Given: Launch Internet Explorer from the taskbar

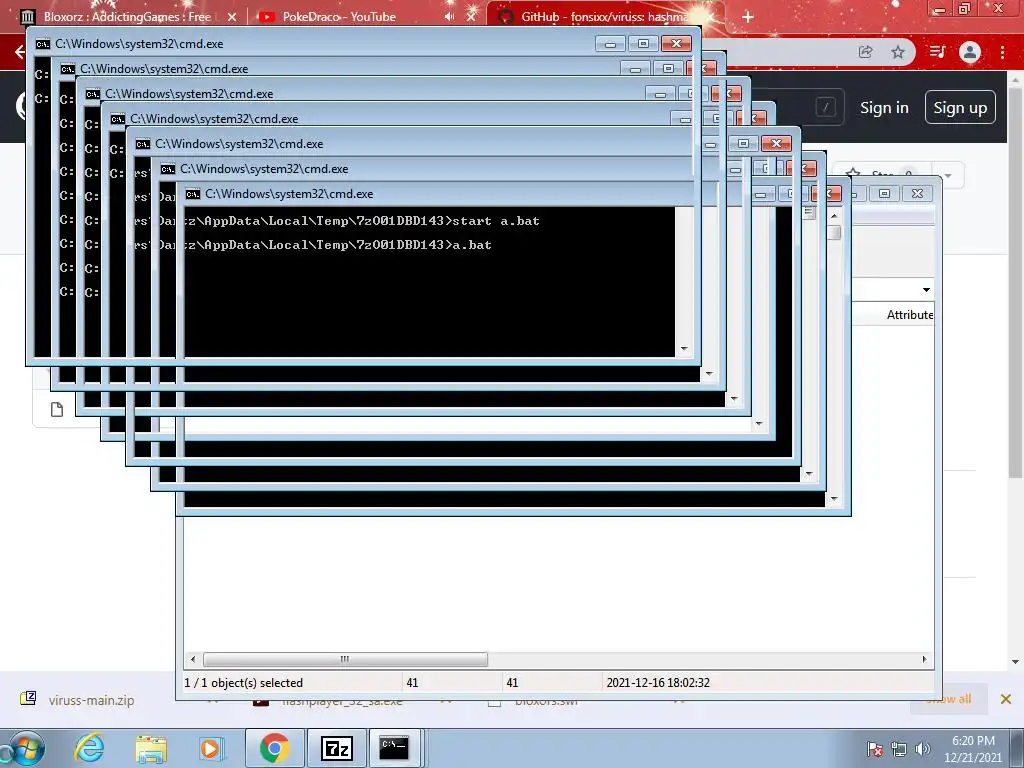Looking at the screenshot, I should click(x=89, y=748).
